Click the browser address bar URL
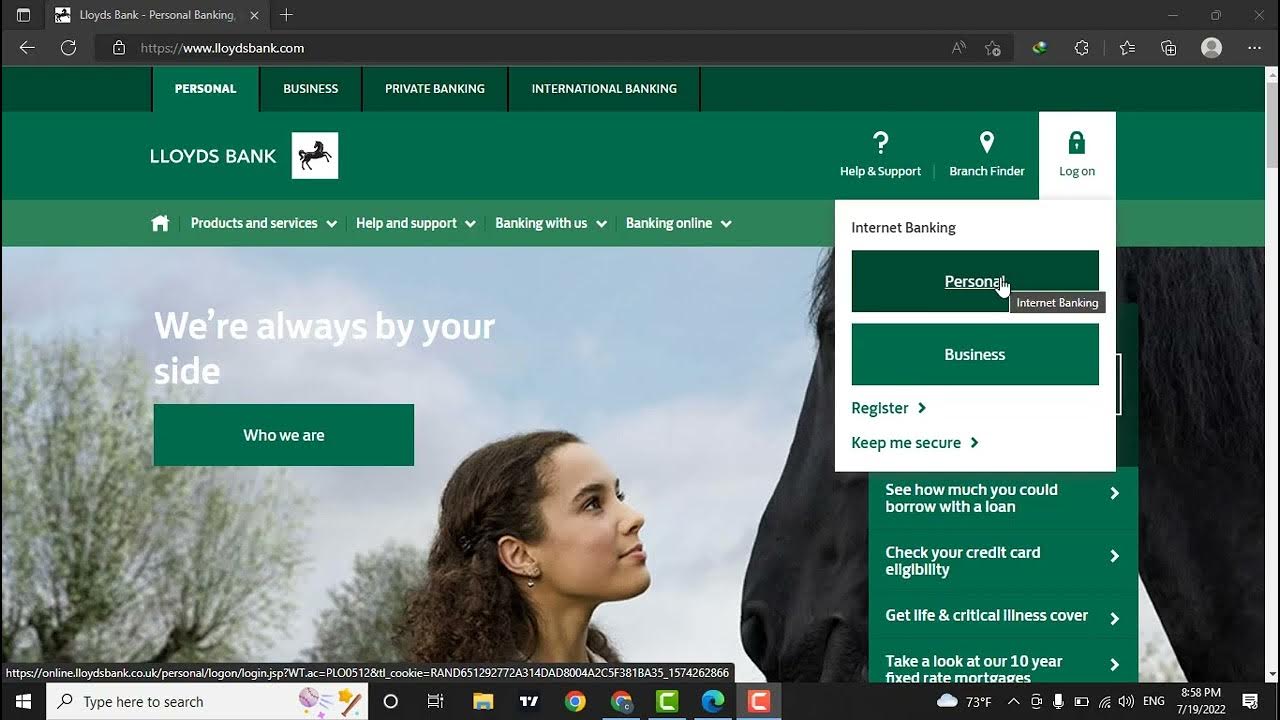This screenshot has width=1280, height=720. point(222,48)
